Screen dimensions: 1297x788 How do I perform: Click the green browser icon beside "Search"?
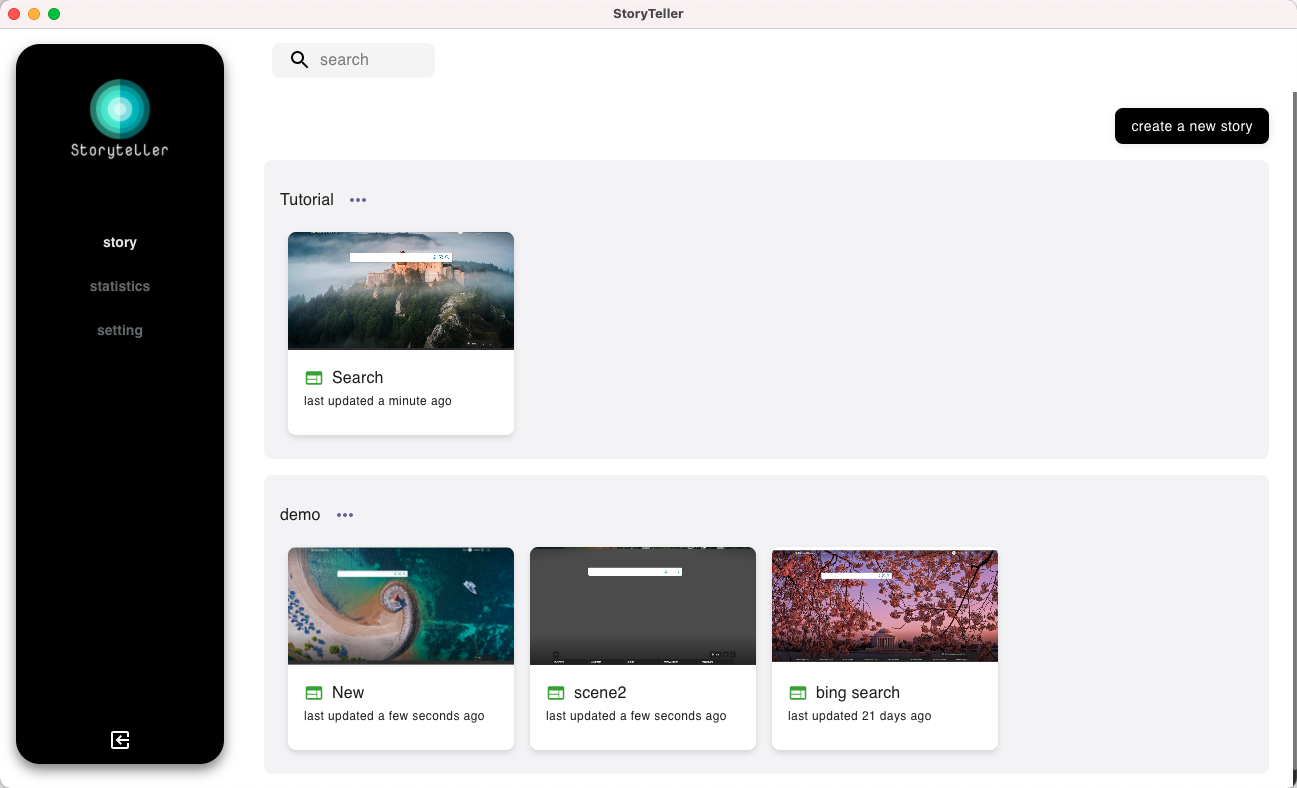click(313, 377)
